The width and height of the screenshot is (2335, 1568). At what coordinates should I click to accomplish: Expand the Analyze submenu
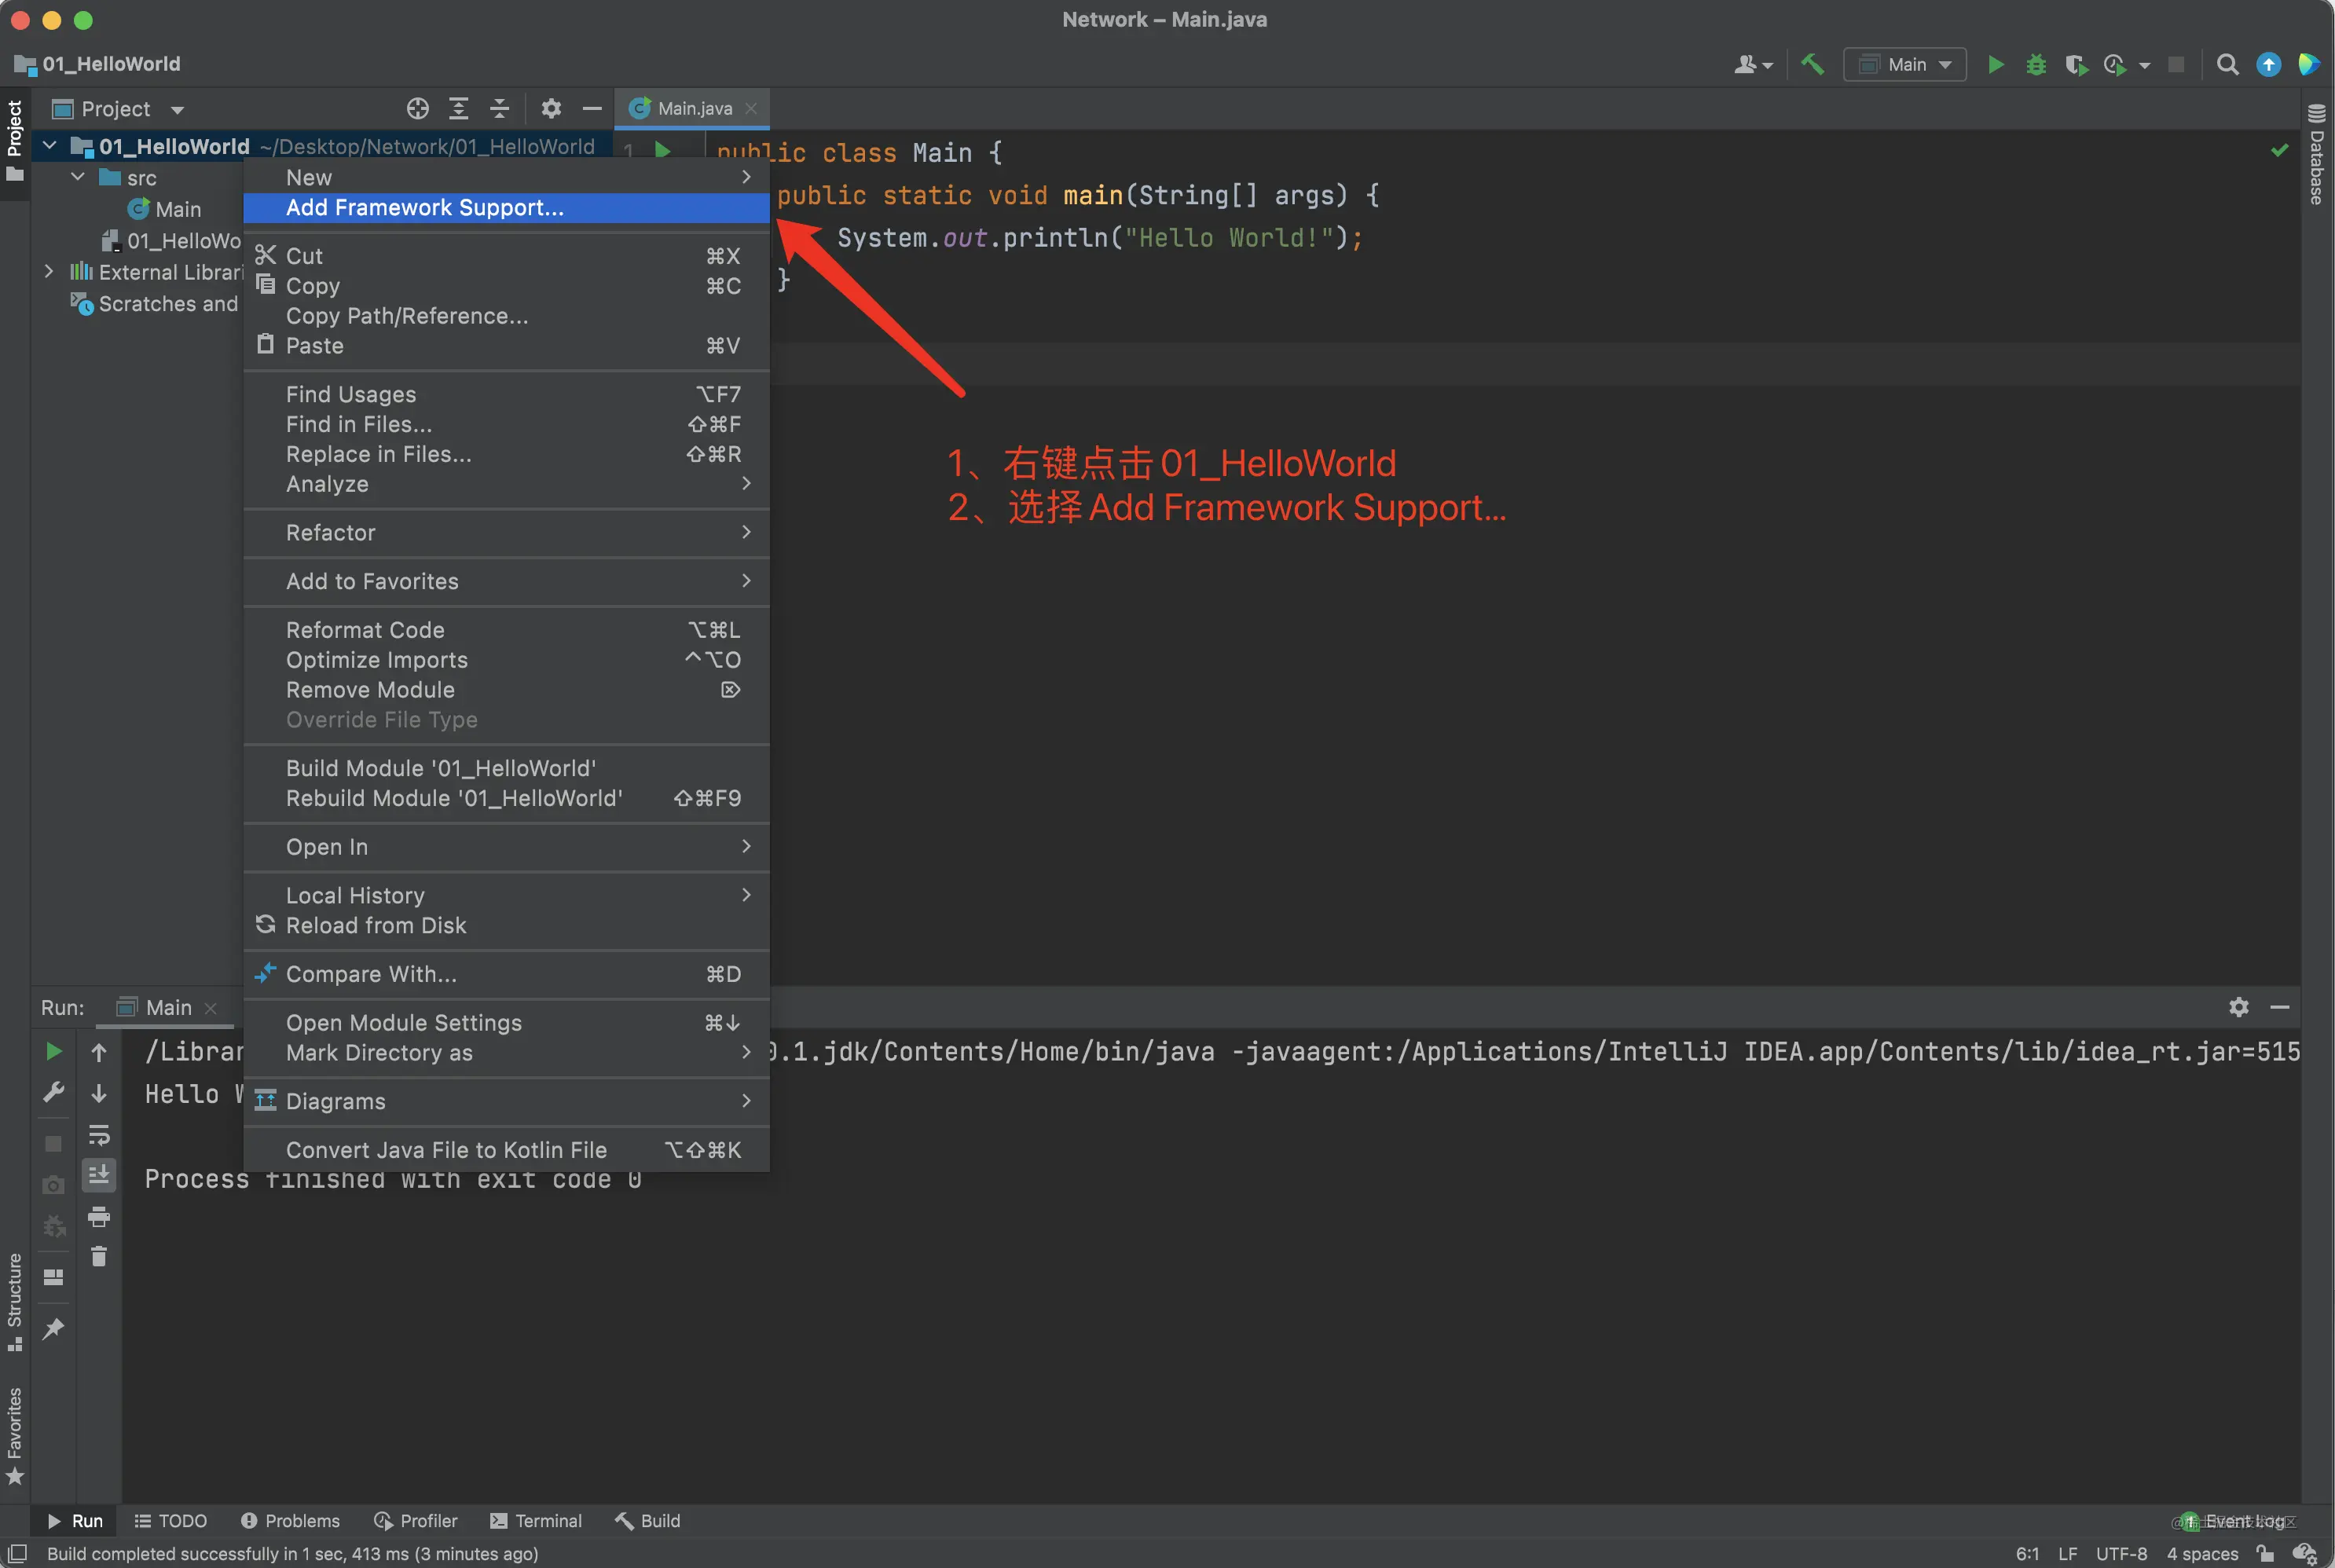pyautogui.click(x=506, y=484)
